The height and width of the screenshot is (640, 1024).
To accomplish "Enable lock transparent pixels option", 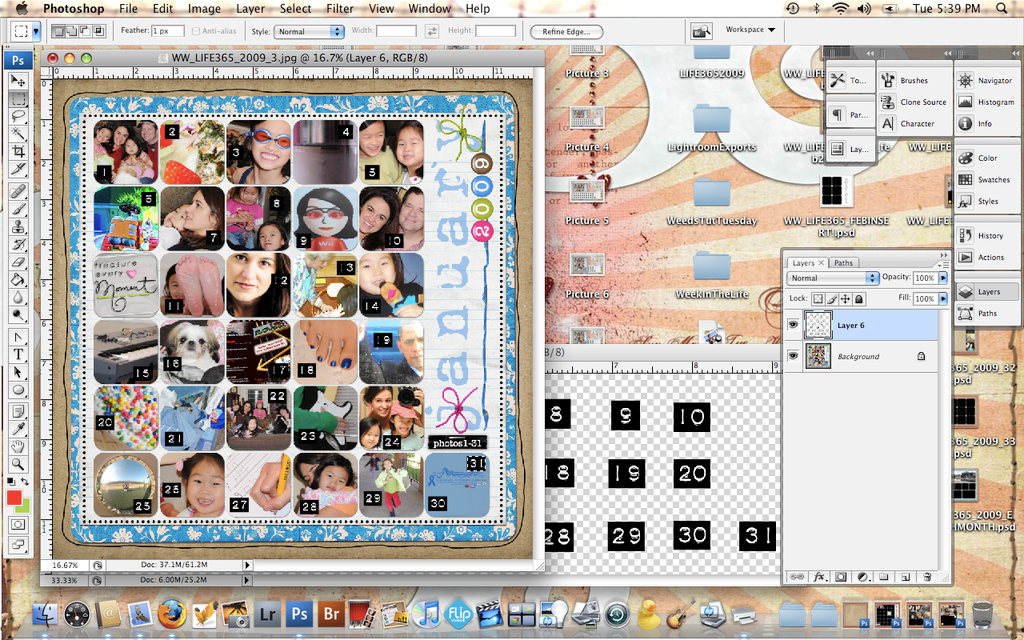I will pyautogui.click(x=817, y=299).
